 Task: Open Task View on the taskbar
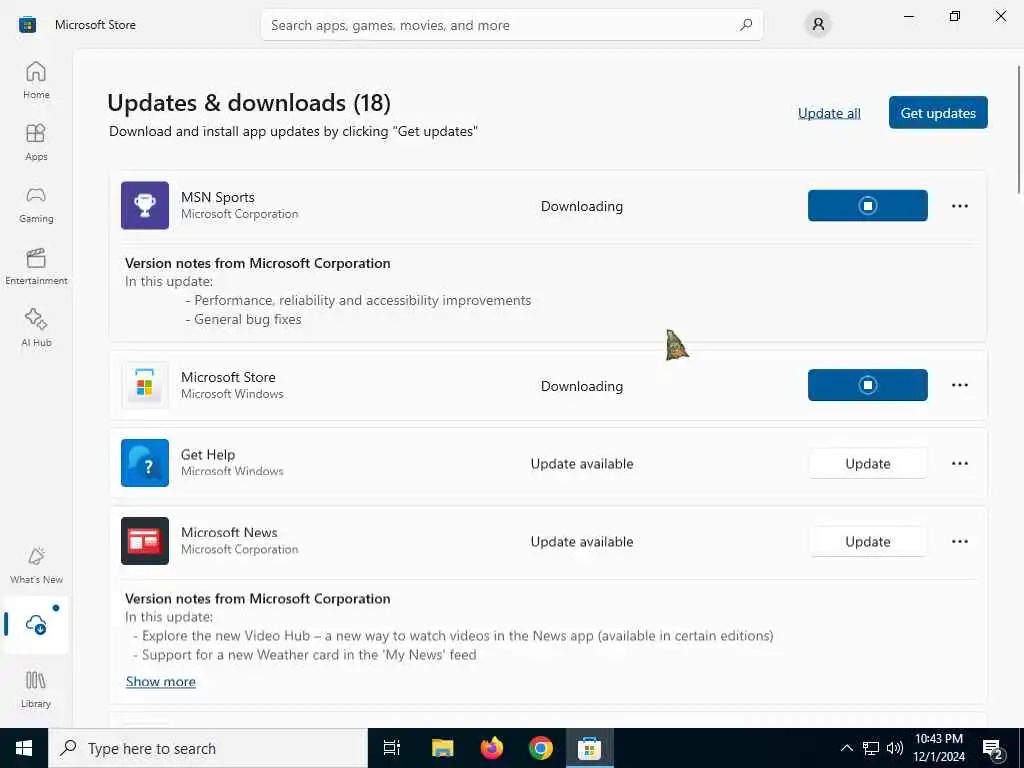[392, 748]
